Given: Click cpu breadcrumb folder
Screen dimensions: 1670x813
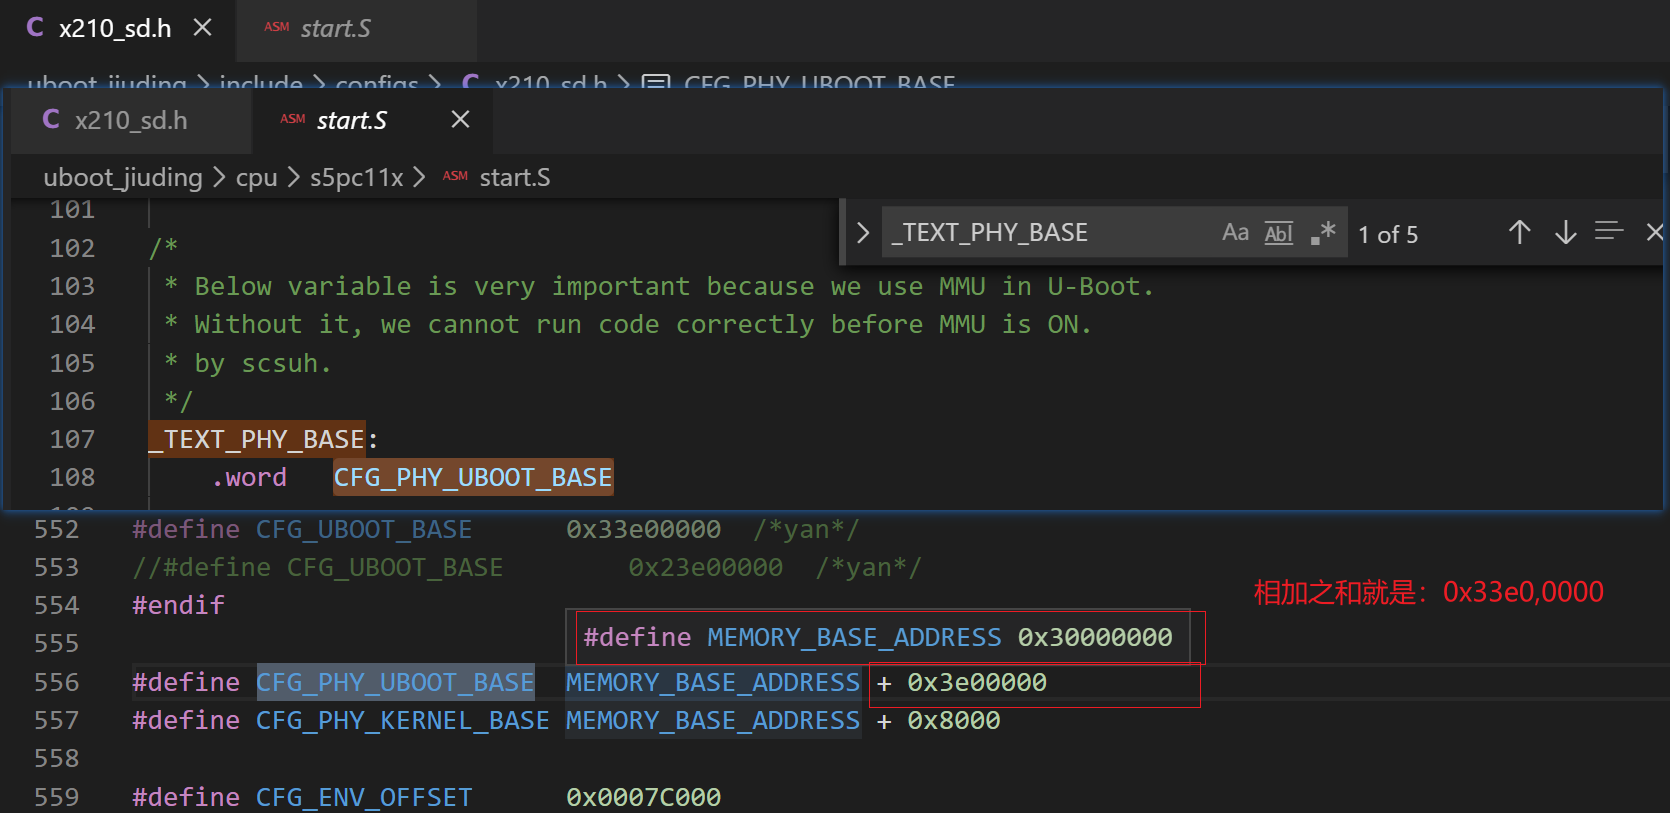Looking at the screenshot, I should point(256,177).
